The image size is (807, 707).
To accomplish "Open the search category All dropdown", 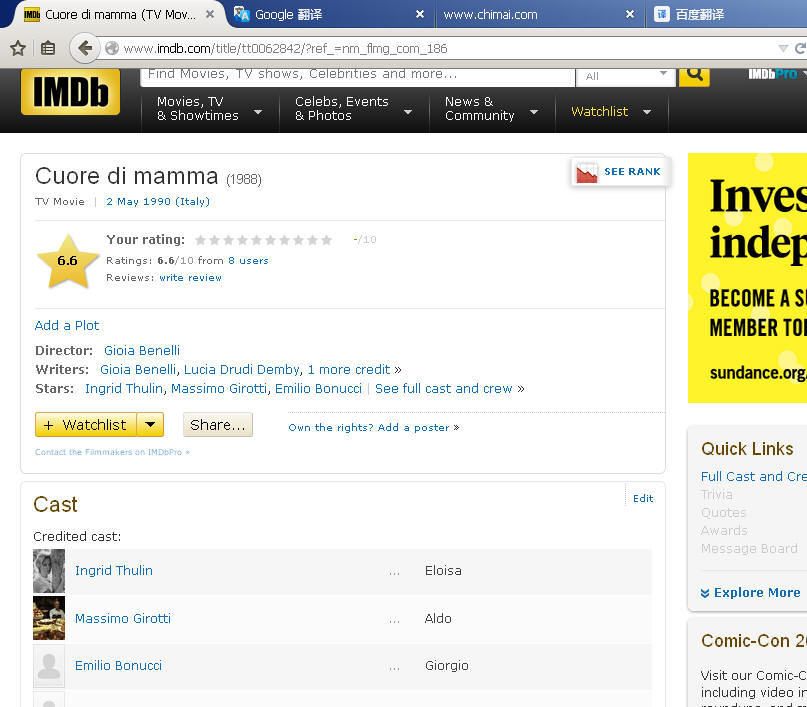I will (626, 76).
